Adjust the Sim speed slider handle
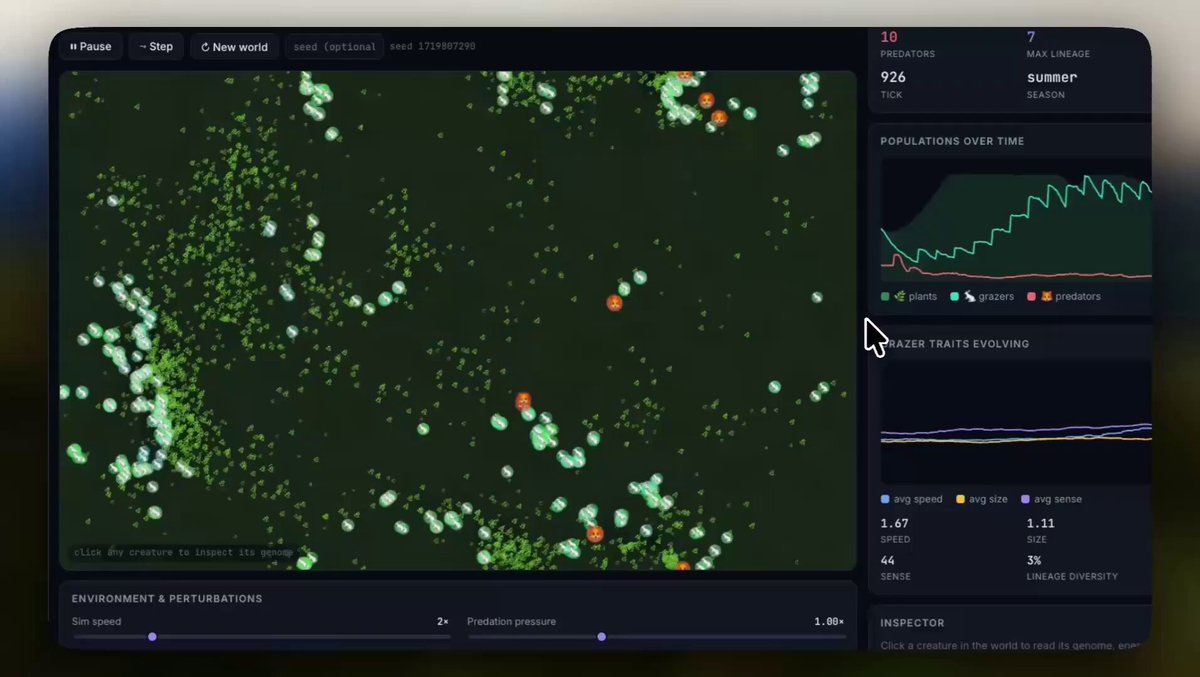 tap(152, 636)
